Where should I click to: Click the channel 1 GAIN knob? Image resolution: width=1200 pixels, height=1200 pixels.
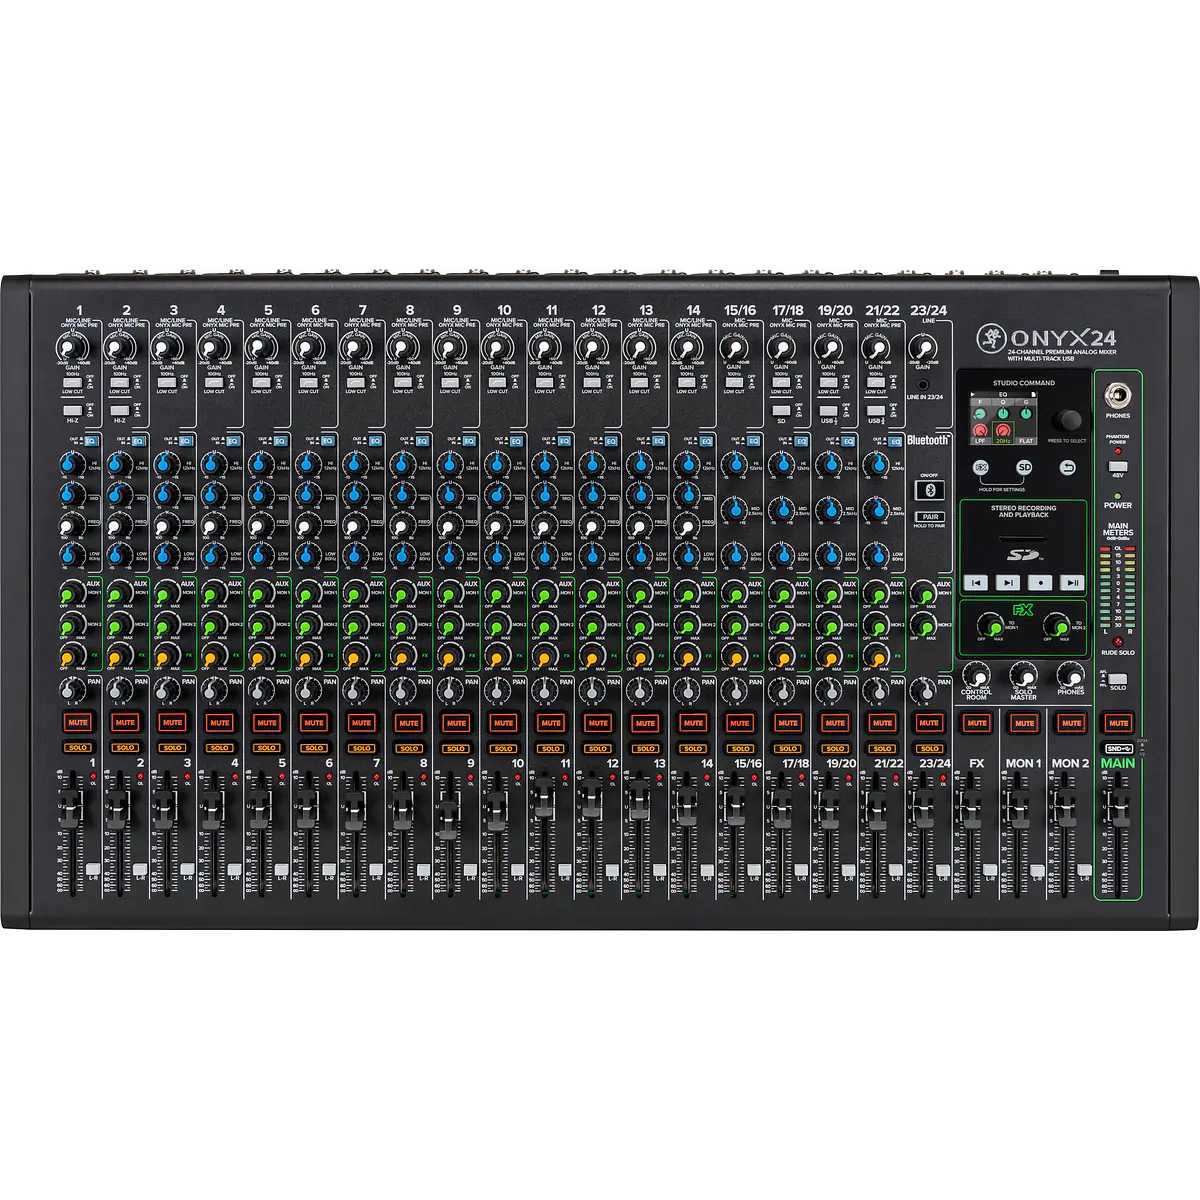(70, 348)
